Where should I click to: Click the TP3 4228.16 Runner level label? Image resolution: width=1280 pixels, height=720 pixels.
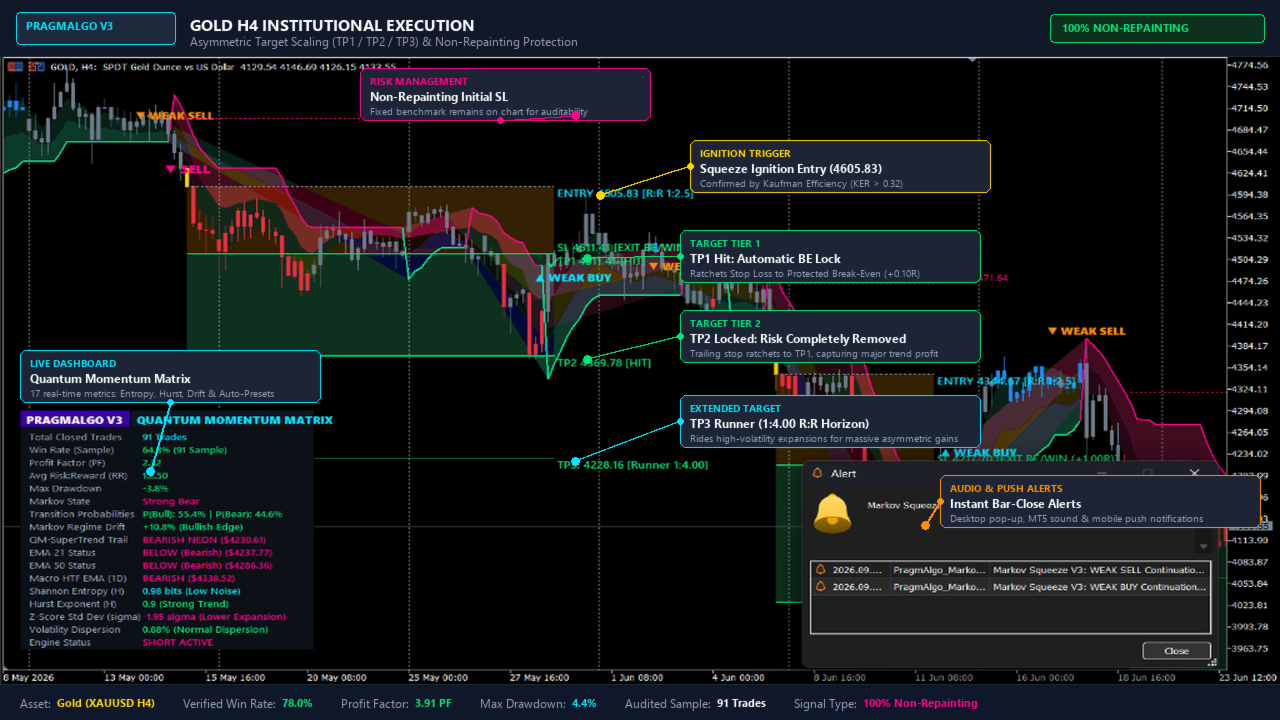coord(632,464)
